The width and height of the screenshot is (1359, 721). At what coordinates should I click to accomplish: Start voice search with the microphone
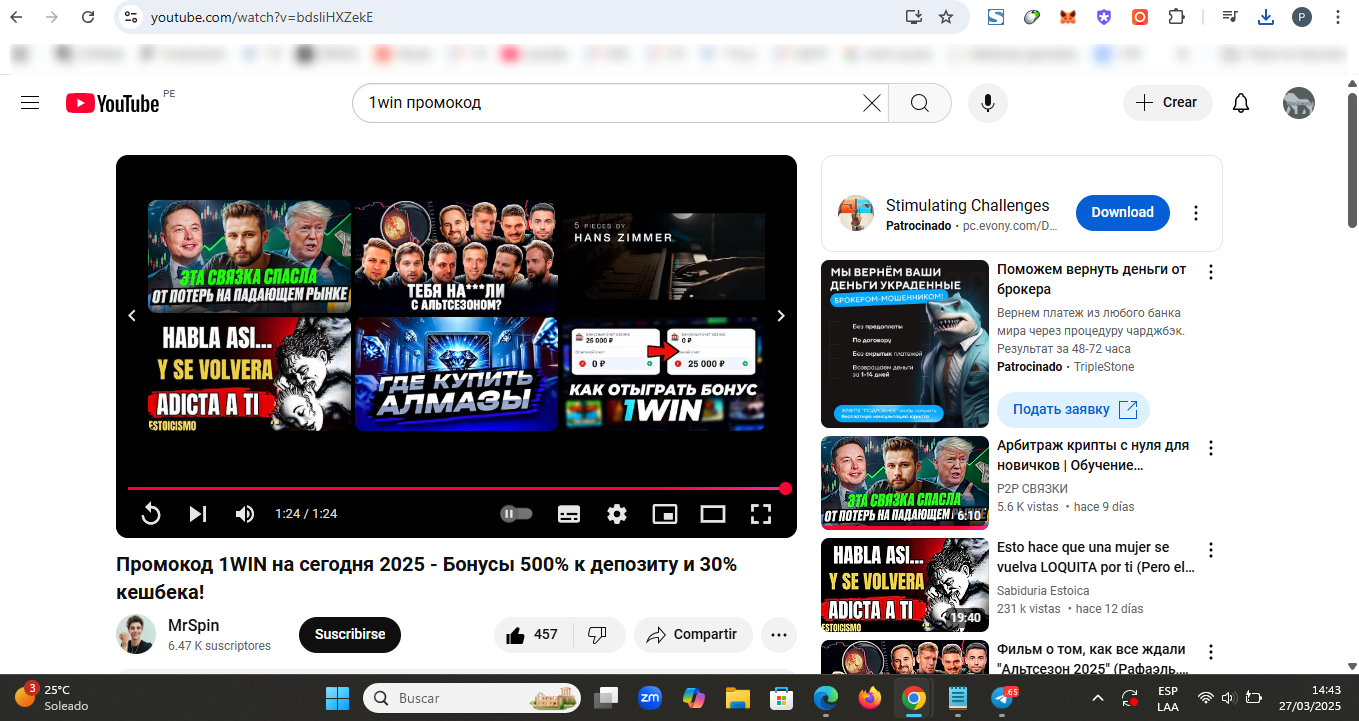[x=988, y=102]
